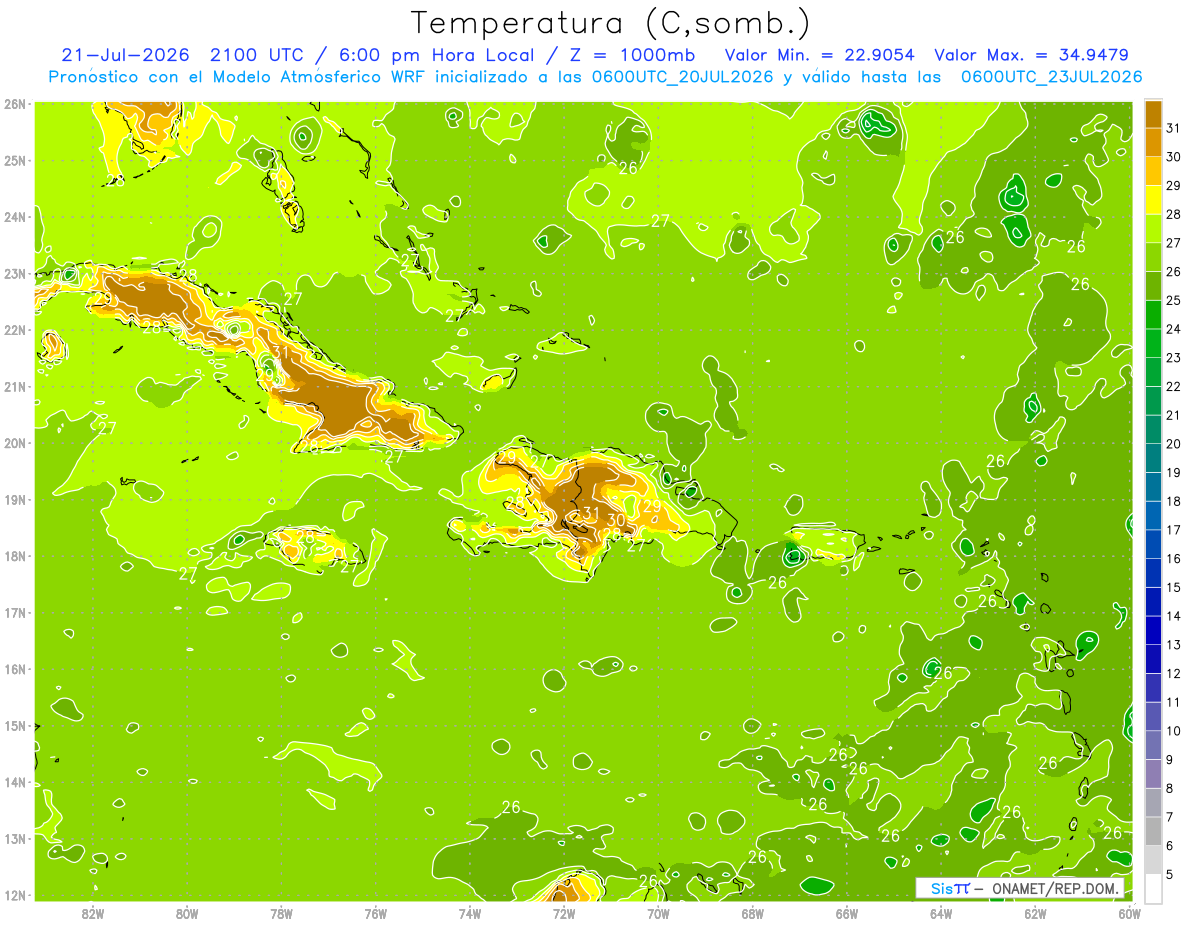Click the colorbar label '28'

(x=1174, y=214)
